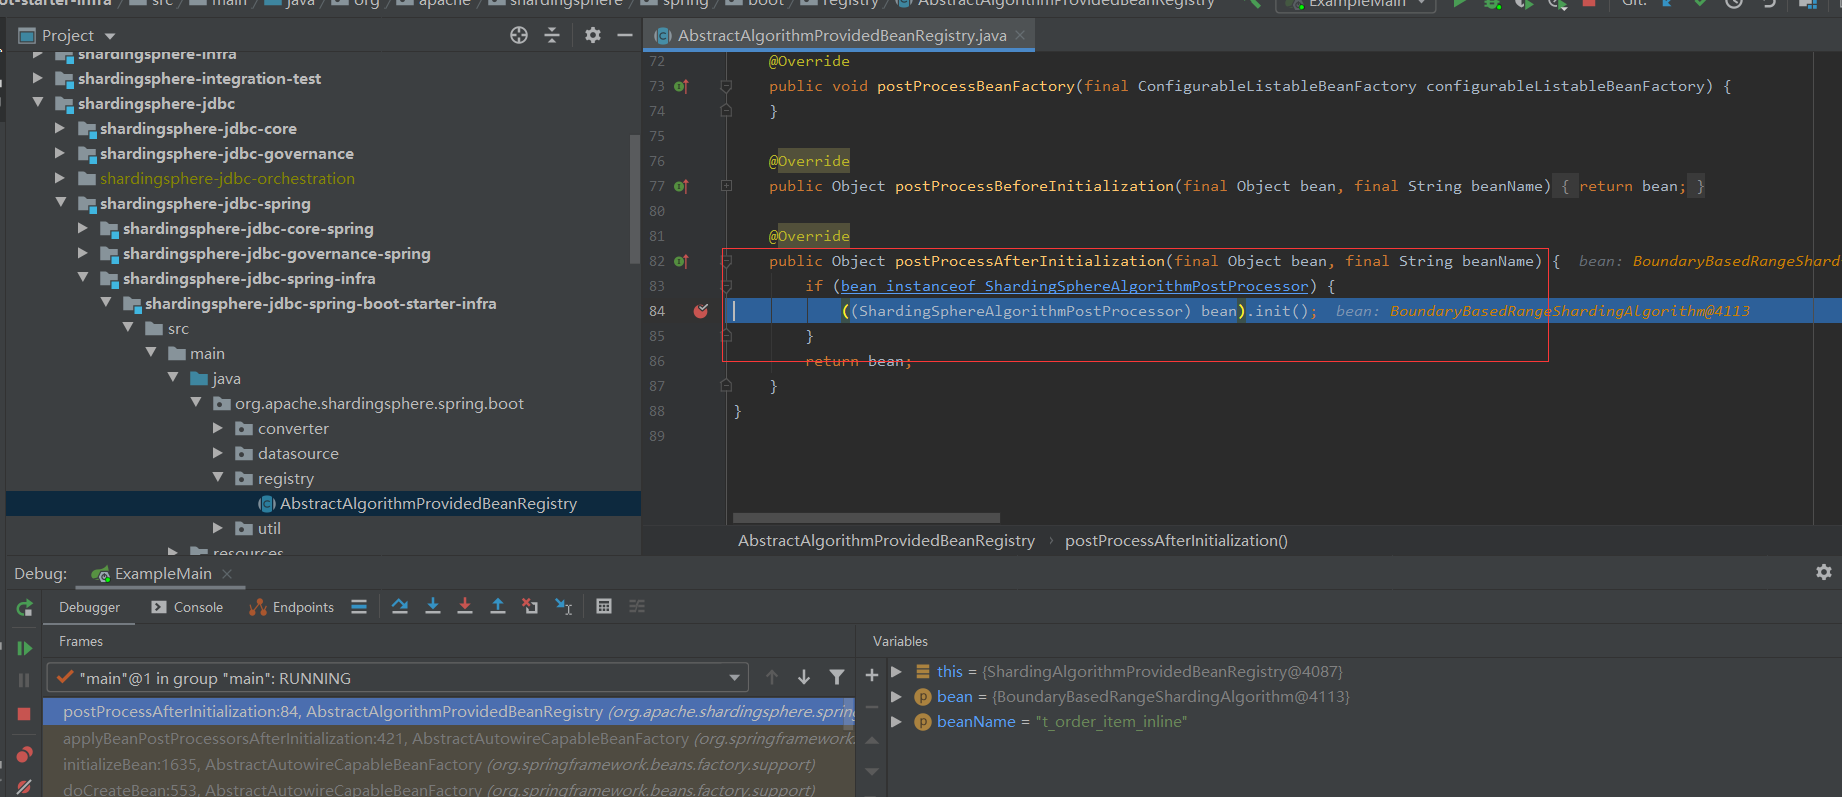1842x797 pixels.
Task: Toggle Mute Breakpoints icon in debug sidebar
Action: tap(24, 786)
